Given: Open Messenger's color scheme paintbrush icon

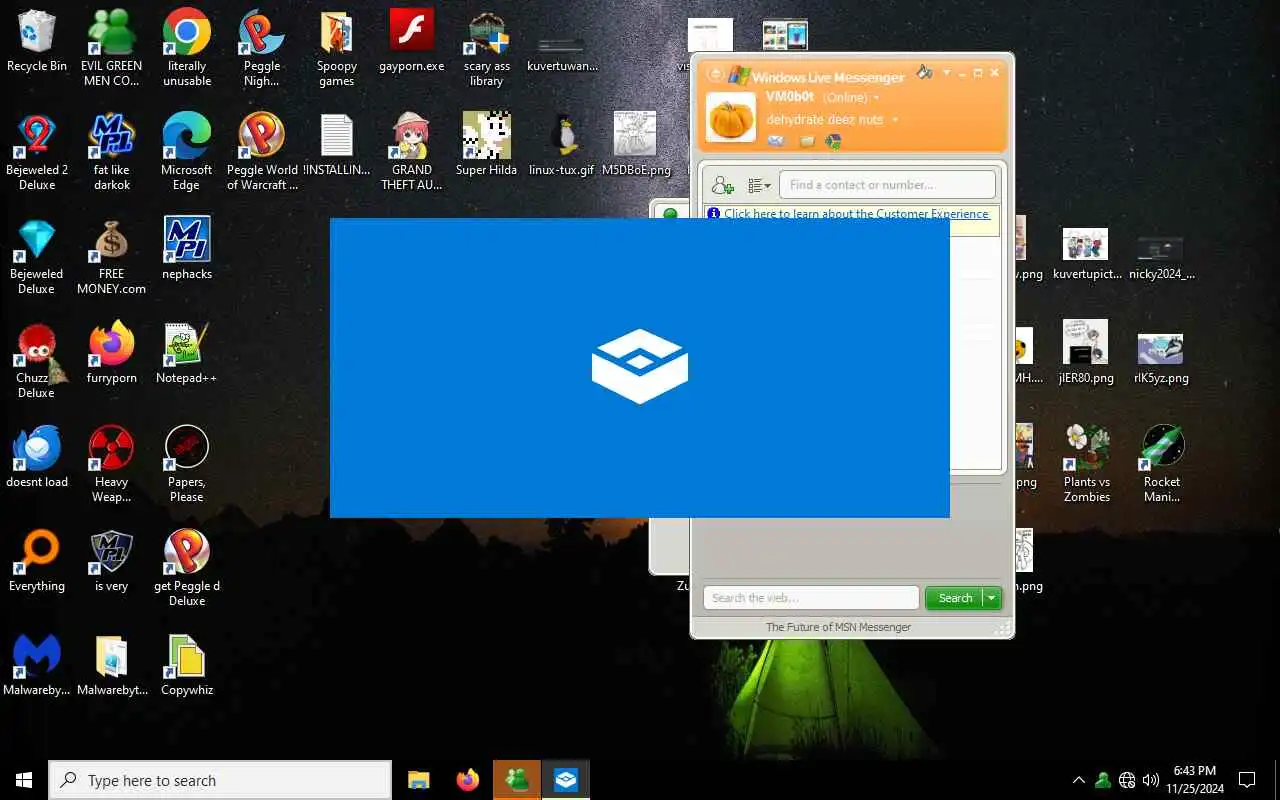Looking at the screenshot, I should (924, 72).
